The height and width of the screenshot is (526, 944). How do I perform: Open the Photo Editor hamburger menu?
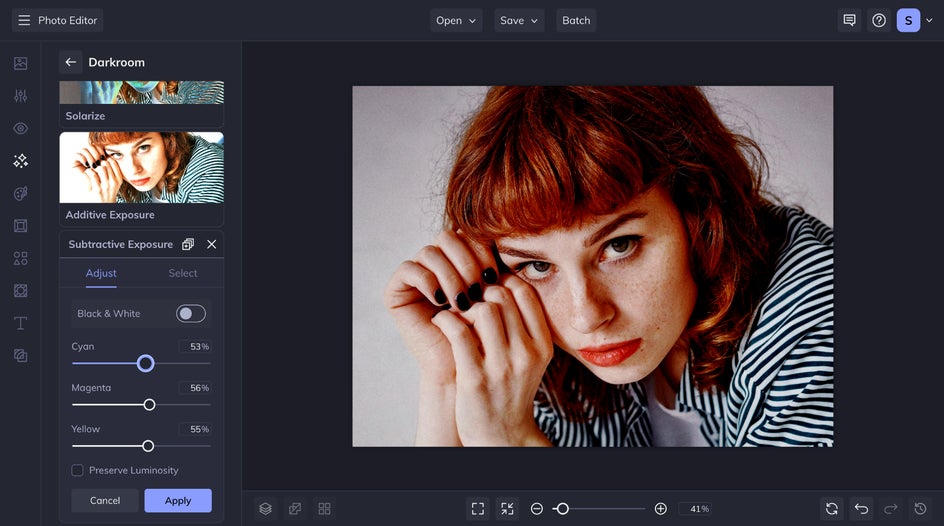(24, 20)
